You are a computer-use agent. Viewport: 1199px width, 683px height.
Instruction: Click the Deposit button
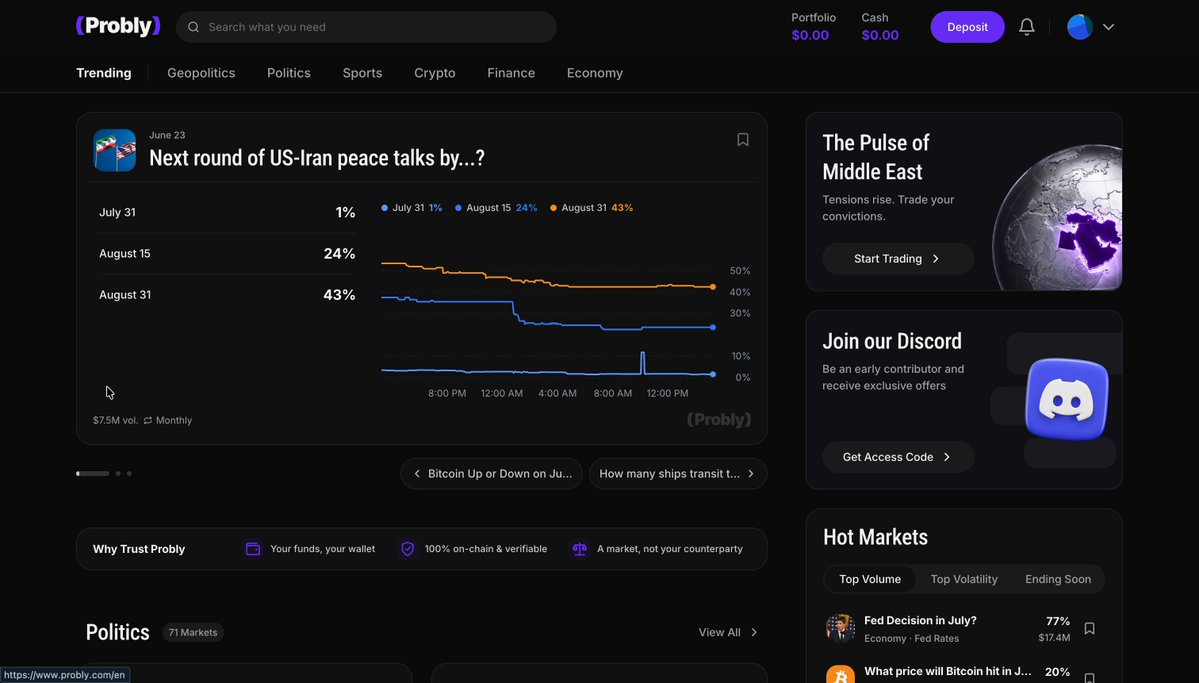[967, 27]
